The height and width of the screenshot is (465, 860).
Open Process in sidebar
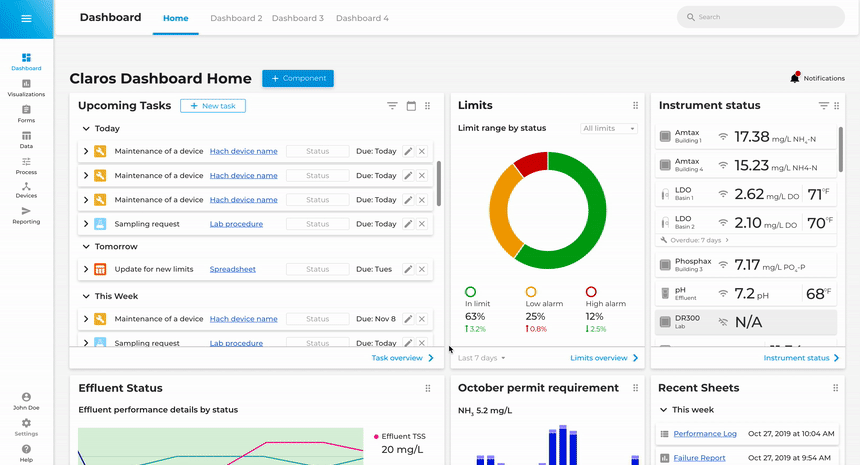pos(26,166)
